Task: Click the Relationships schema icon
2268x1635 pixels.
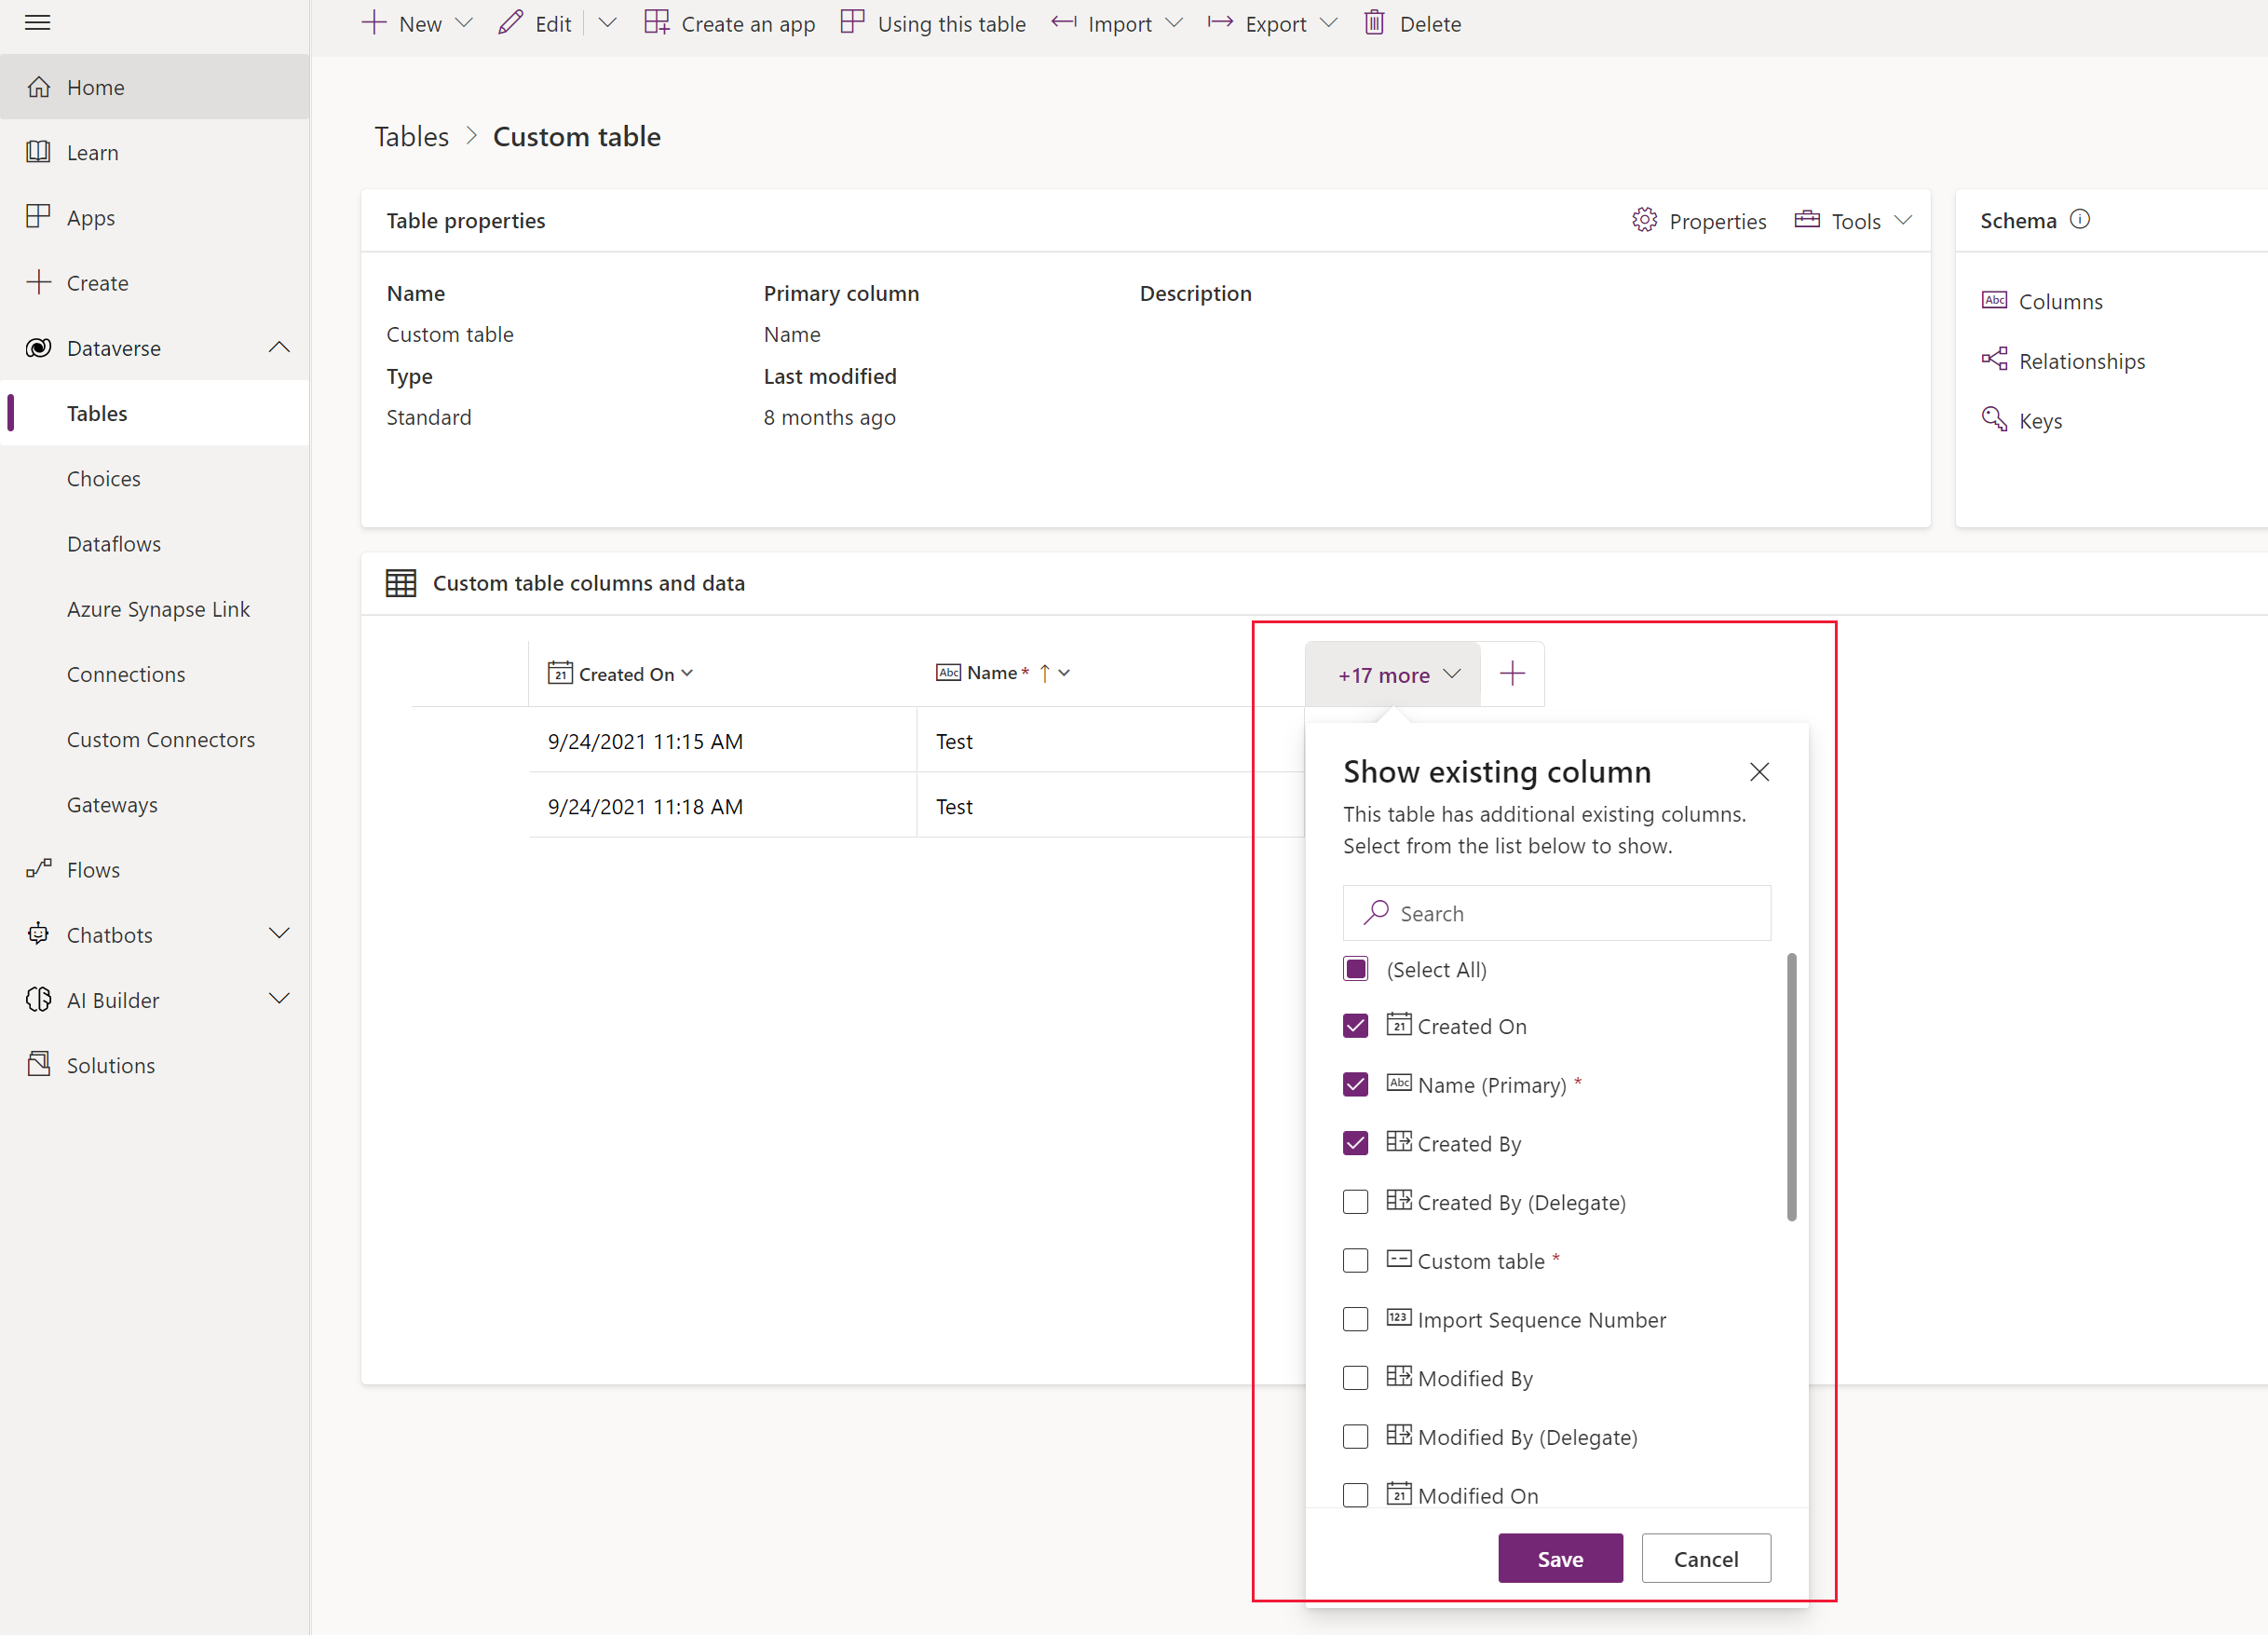Action: [1995, 361]
